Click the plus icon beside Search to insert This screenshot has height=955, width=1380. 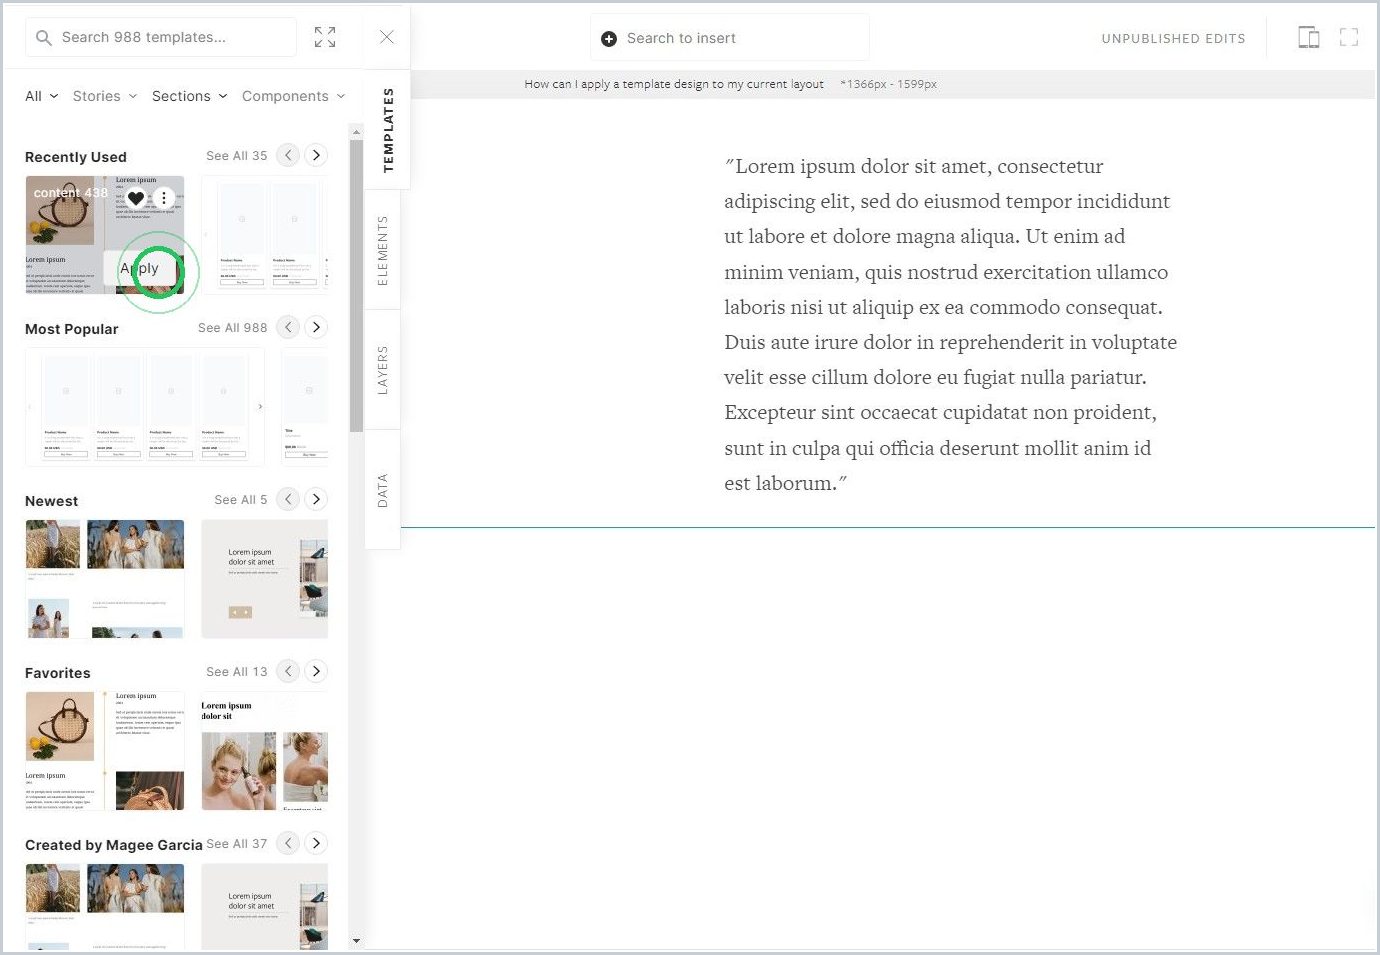tap(609, 39)
